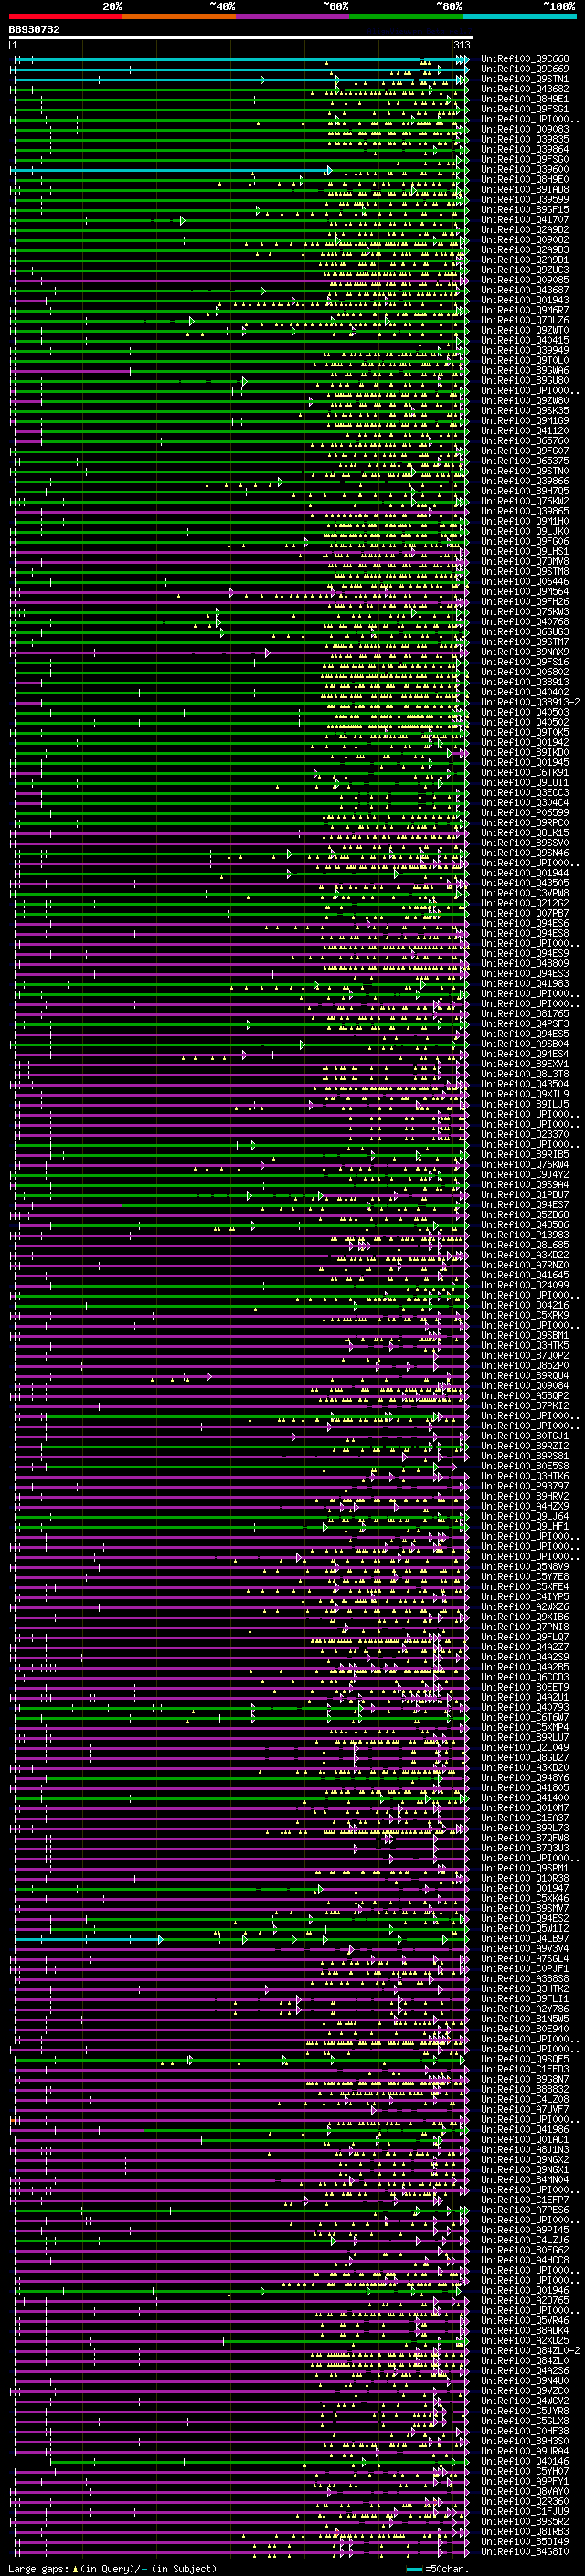Select the UniRef100_A5BQP2 hit
The width and height of the screenshot is (585, 2576).
pyautogui.click(x=524, y=1395)
